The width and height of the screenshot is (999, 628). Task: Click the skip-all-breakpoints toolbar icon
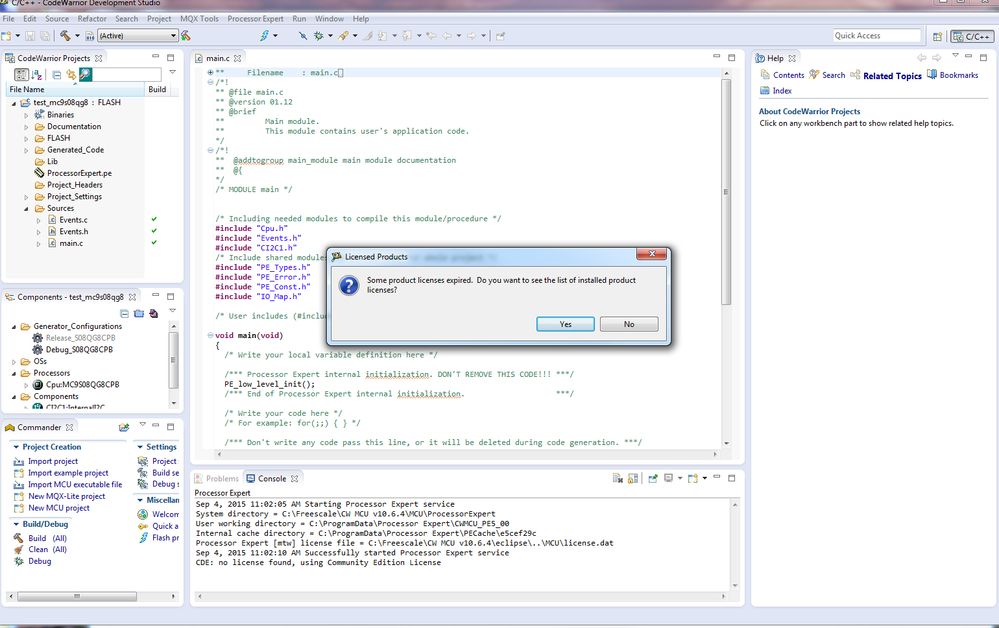coord(303,36)
